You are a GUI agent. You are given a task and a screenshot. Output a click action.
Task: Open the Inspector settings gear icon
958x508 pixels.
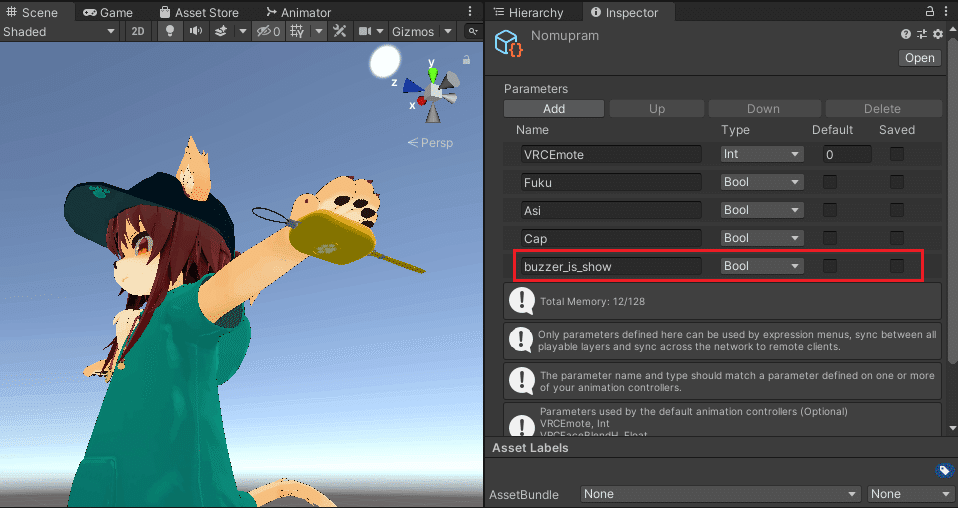tap(938, 35)
